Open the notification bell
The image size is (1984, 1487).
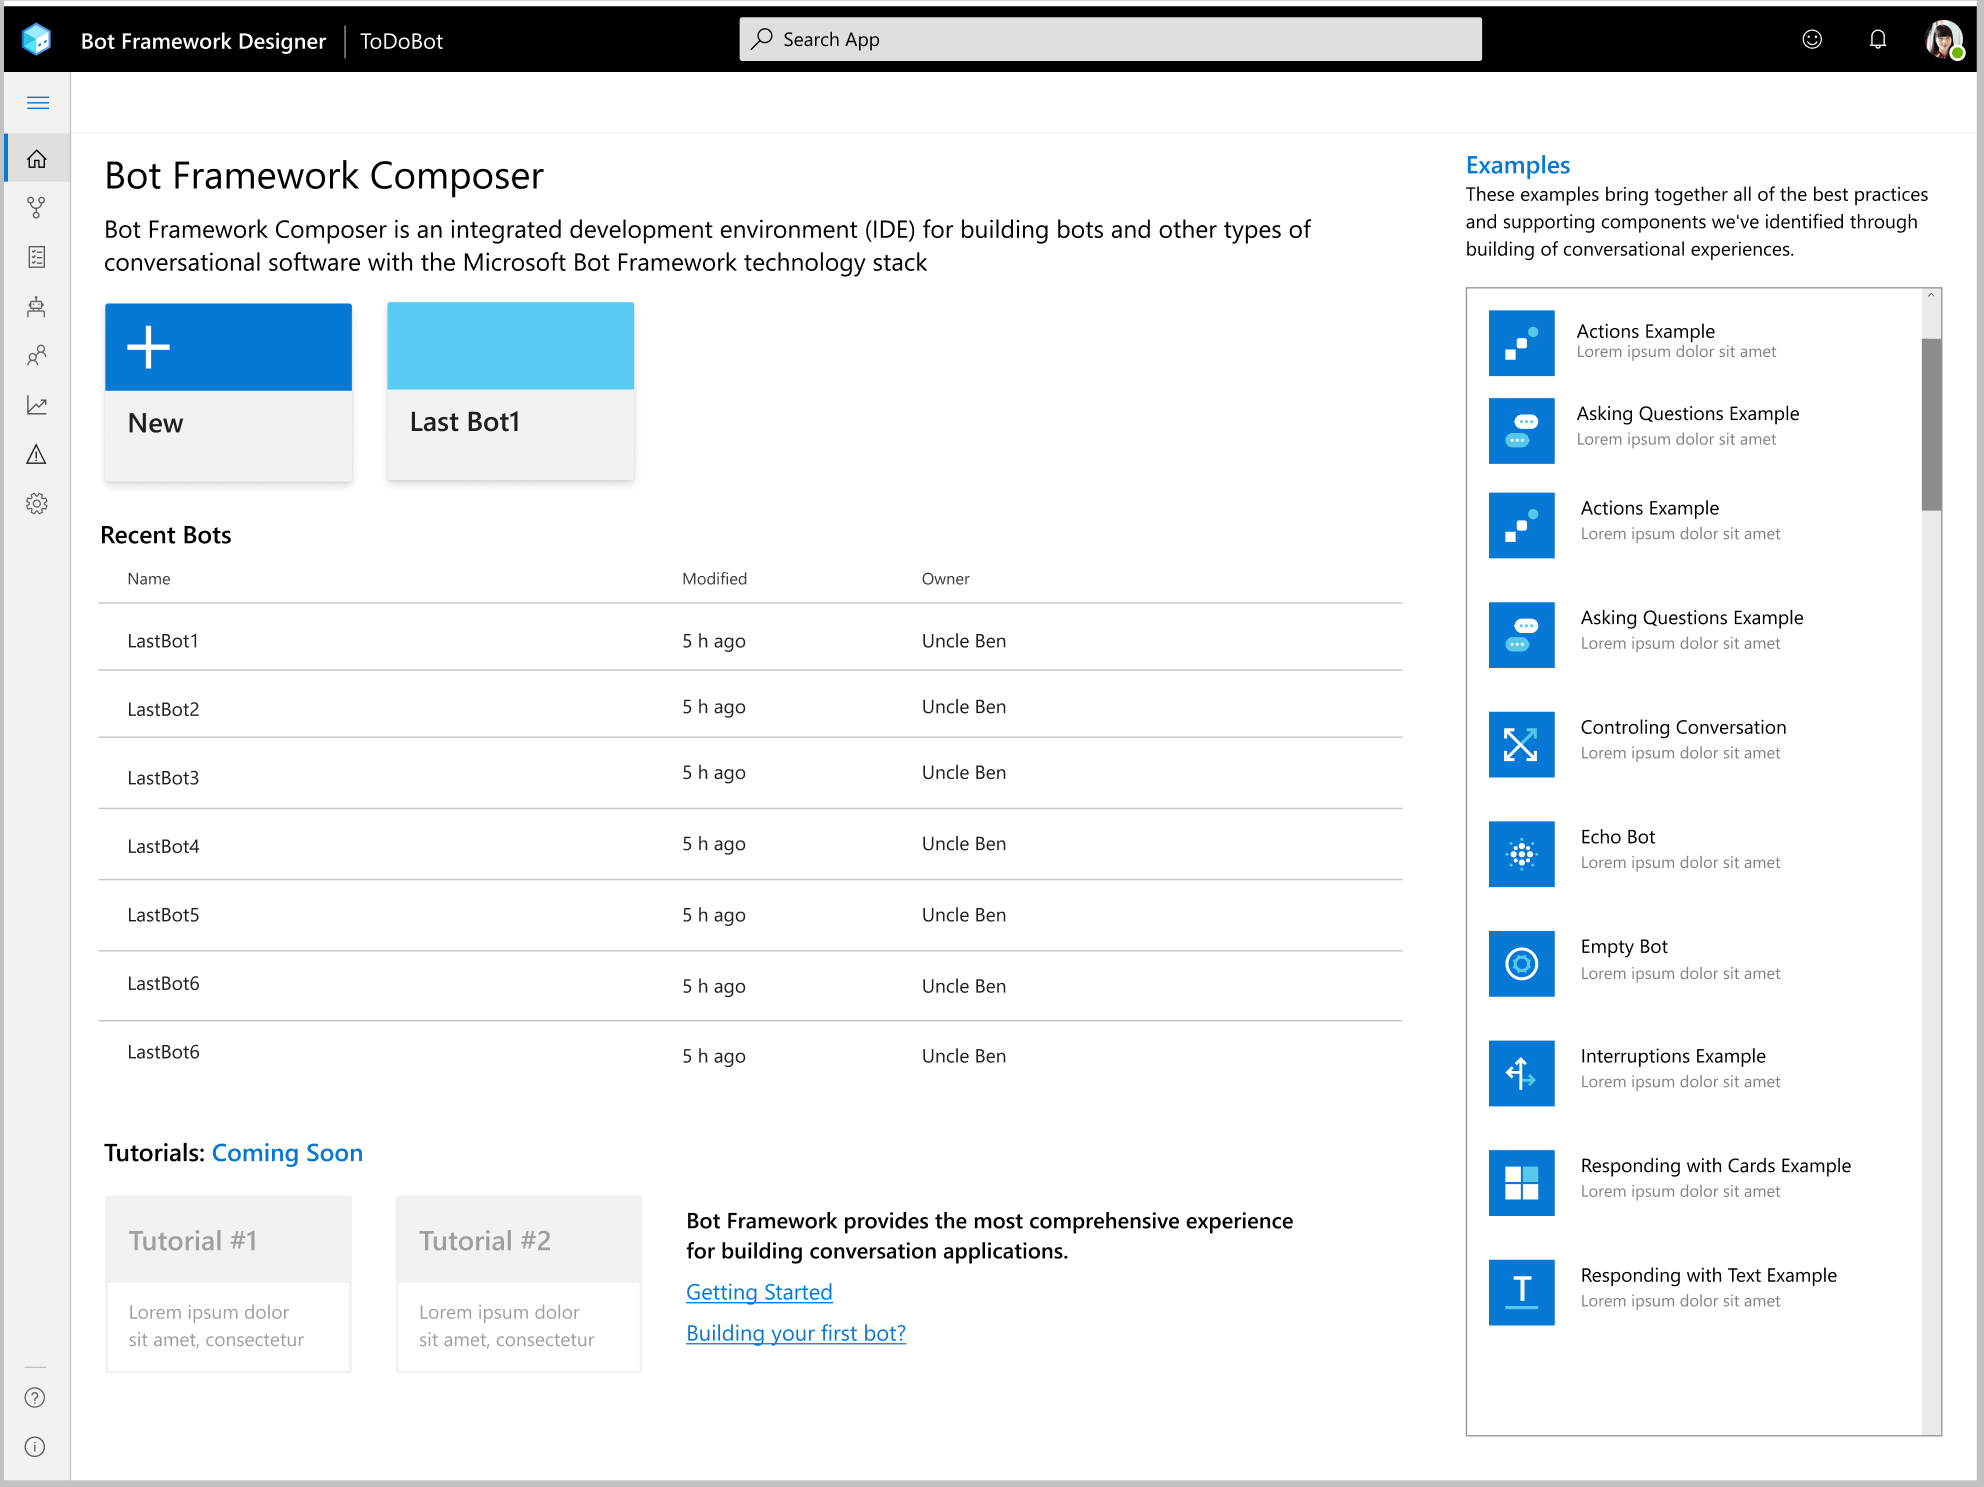point(1878,39)
